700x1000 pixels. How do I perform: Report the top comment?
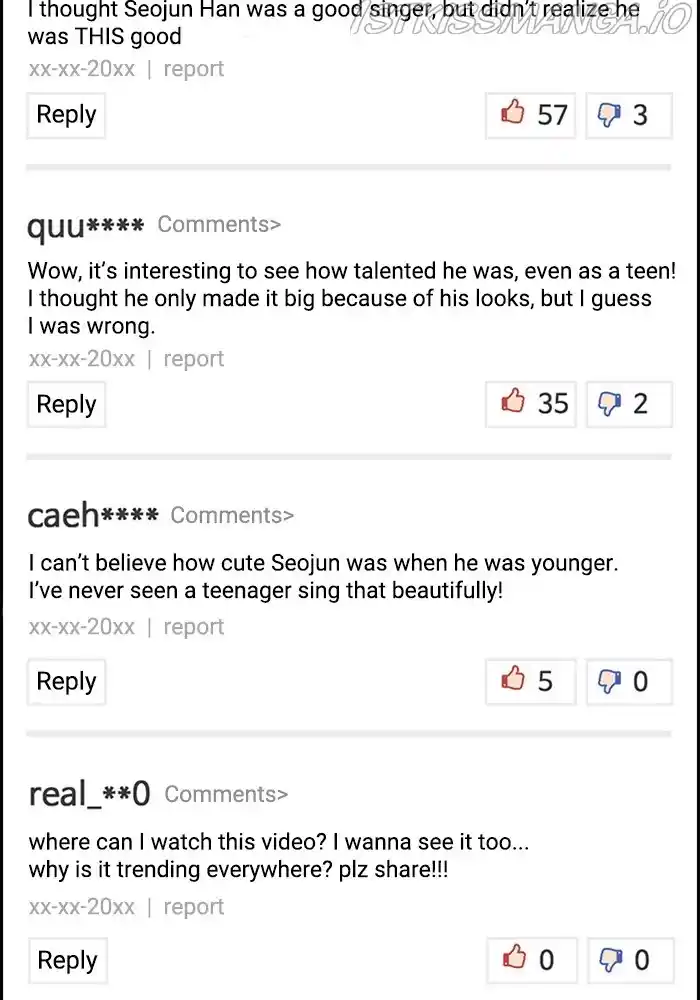193,69
